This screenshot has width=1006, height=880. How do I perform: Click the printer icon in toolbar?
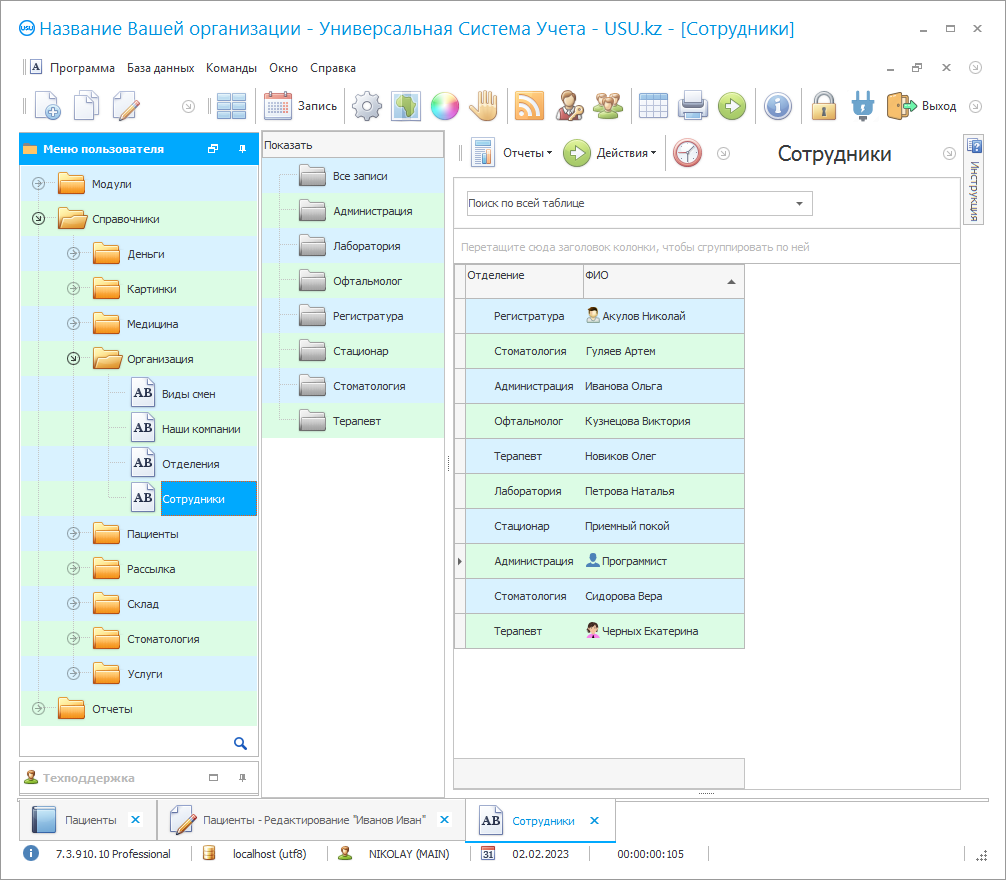click(693, 106)
